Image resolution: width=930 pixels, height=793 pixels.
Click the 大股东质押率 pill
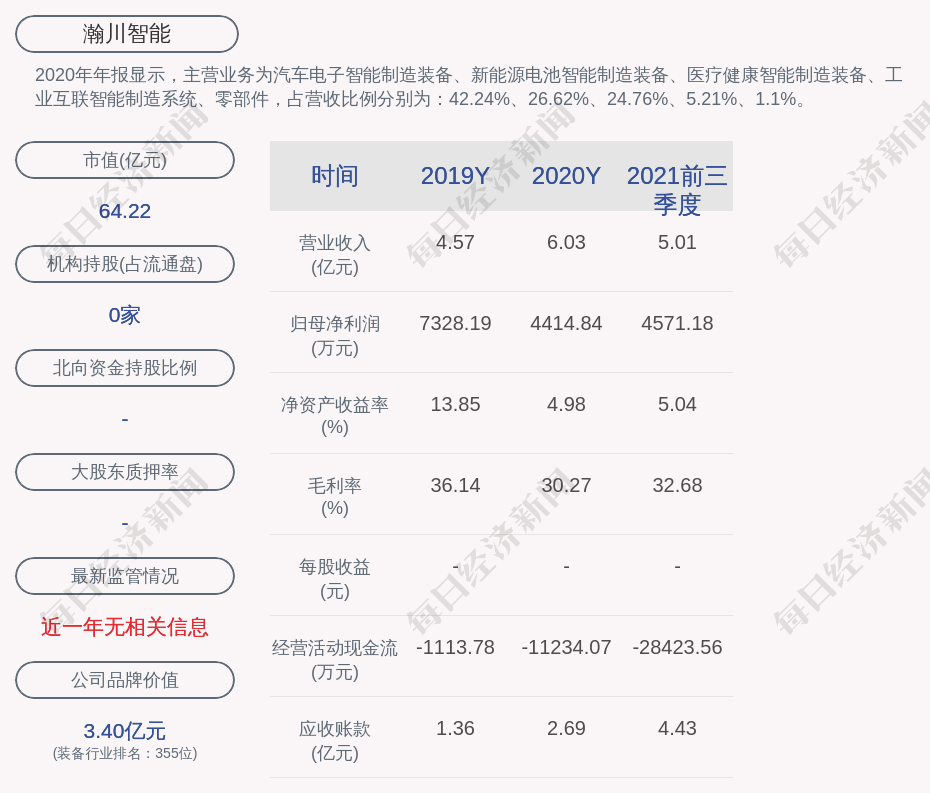point(125,472)
